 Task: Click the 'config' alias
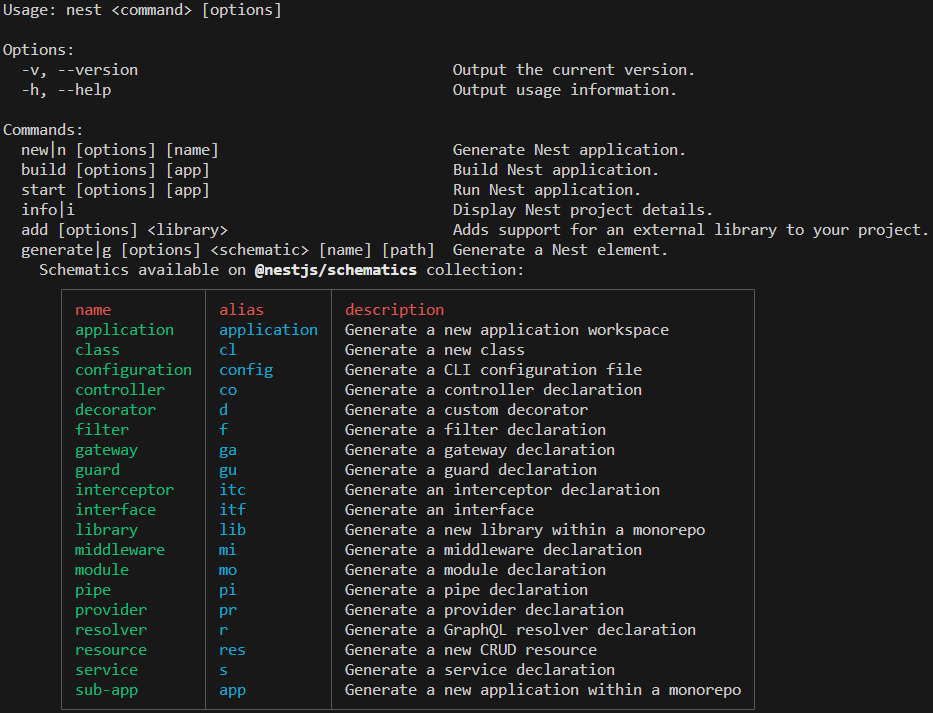[246, 370]
